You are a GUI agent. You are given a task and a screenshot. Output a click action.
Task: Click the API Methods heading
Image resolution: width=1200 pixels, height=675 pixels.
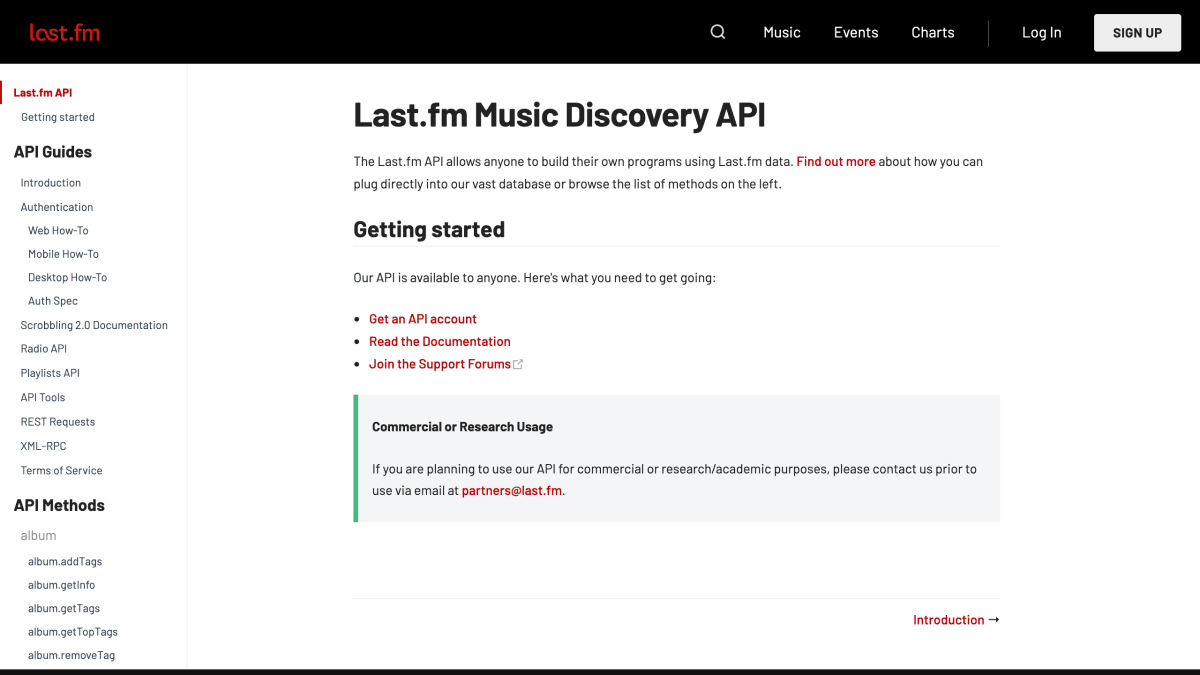pyautogui.click(x=59, y=505)
